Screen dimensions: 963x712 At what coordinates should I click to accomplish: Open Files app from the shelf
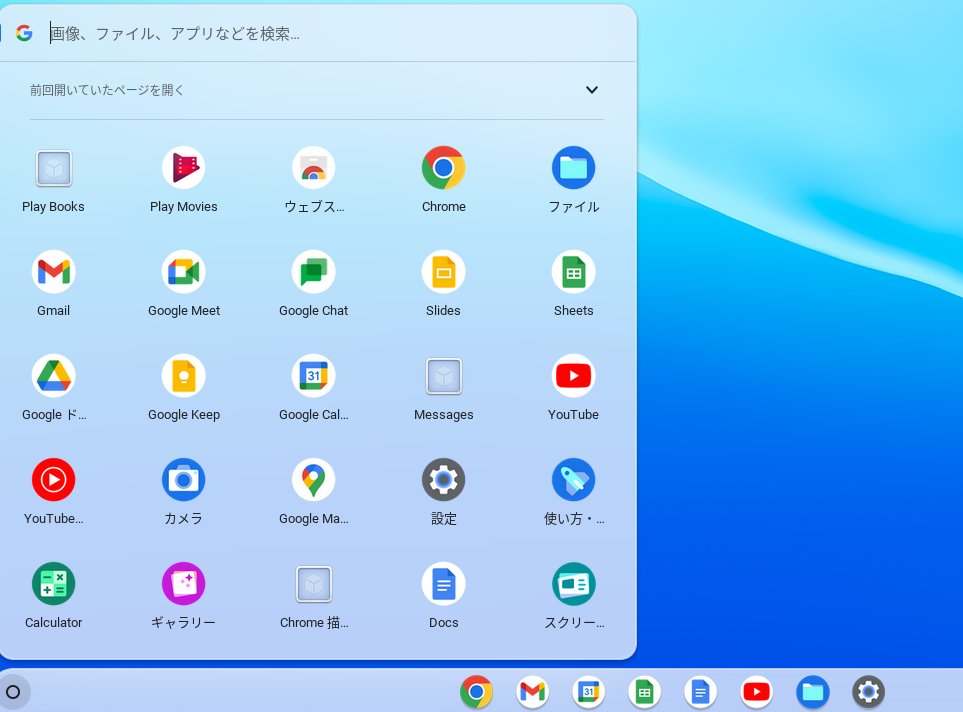(x=813, y=692)
